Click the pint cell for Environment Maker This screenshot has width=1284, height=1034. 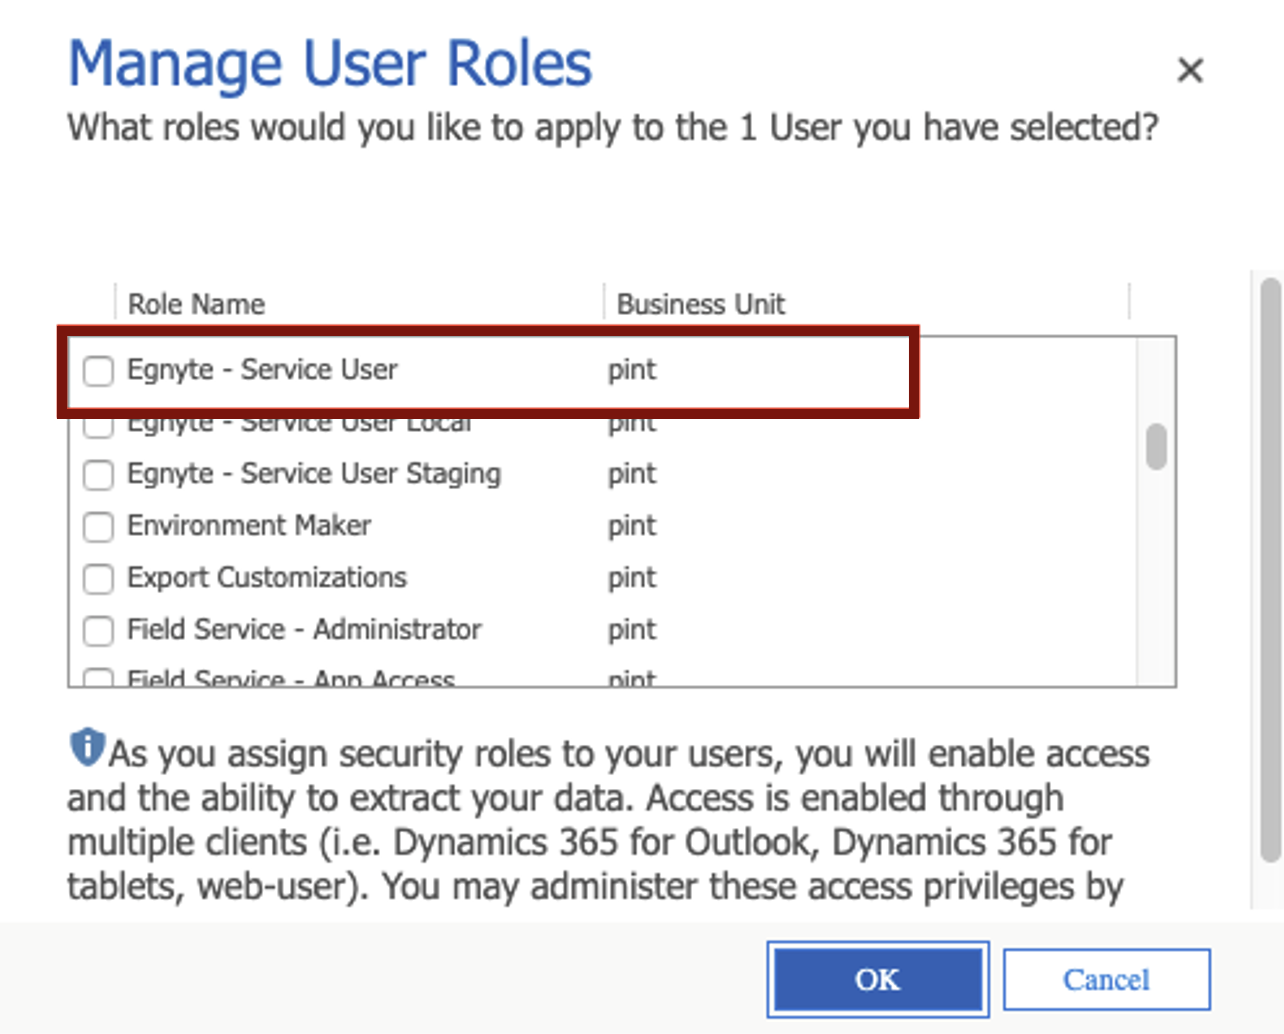[632, 526]
